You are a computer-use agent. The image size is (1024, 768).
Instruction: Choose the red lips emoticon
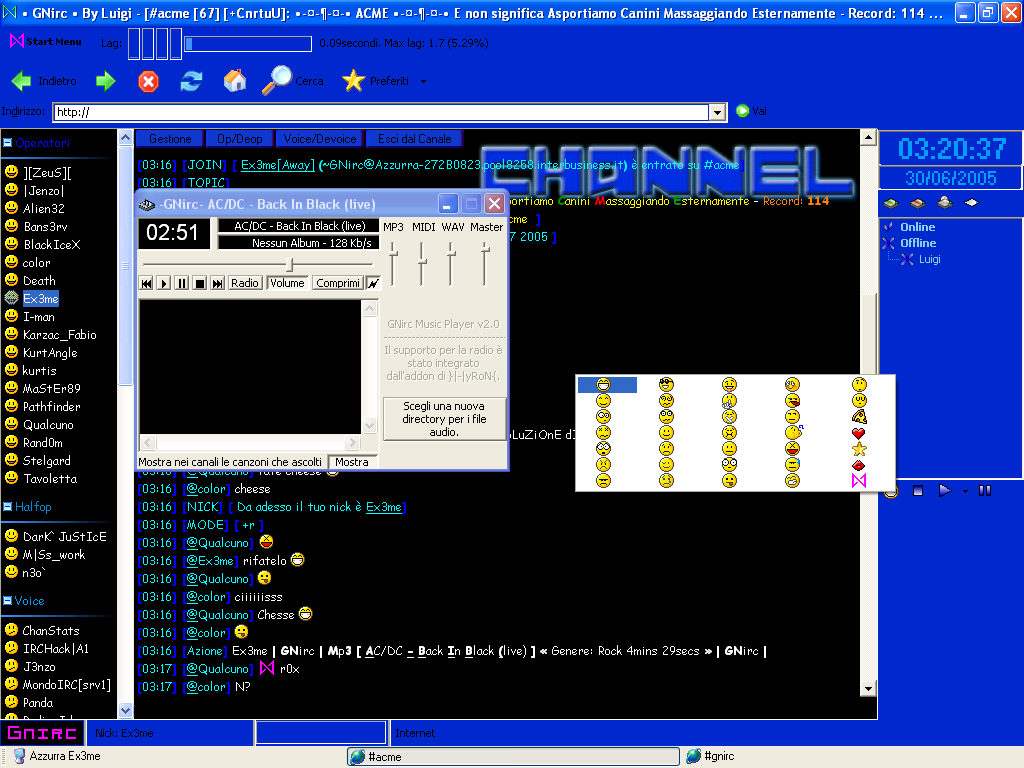[858, 465]
